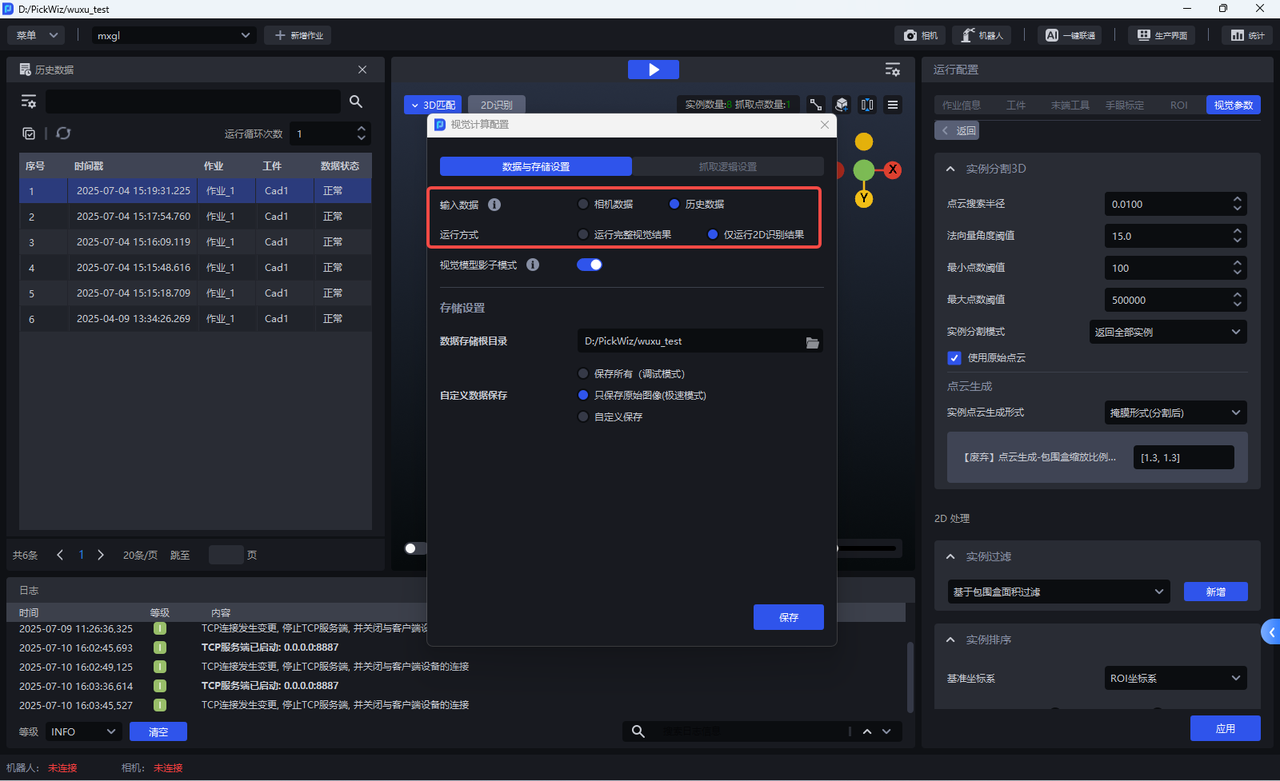The image size is (1280, 781).
Task: Open the 相机 camera panel
Action: tap(920, 35)
